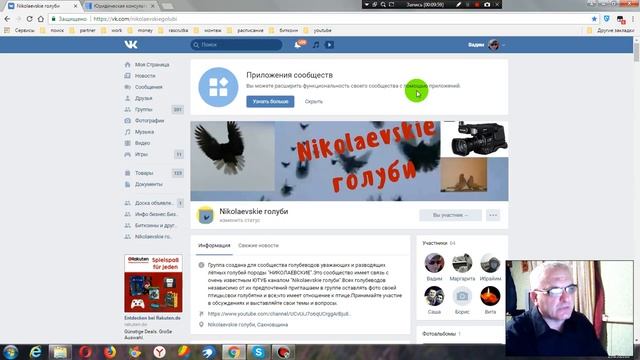Open Моя Страница in the sidebar
The height and width of the screenshot is (360, 640).
point(152,64)
